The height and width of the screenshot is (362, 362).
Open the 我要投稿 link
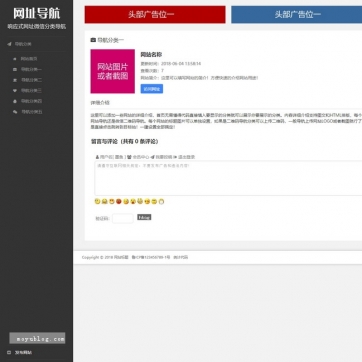pos(164,157)
